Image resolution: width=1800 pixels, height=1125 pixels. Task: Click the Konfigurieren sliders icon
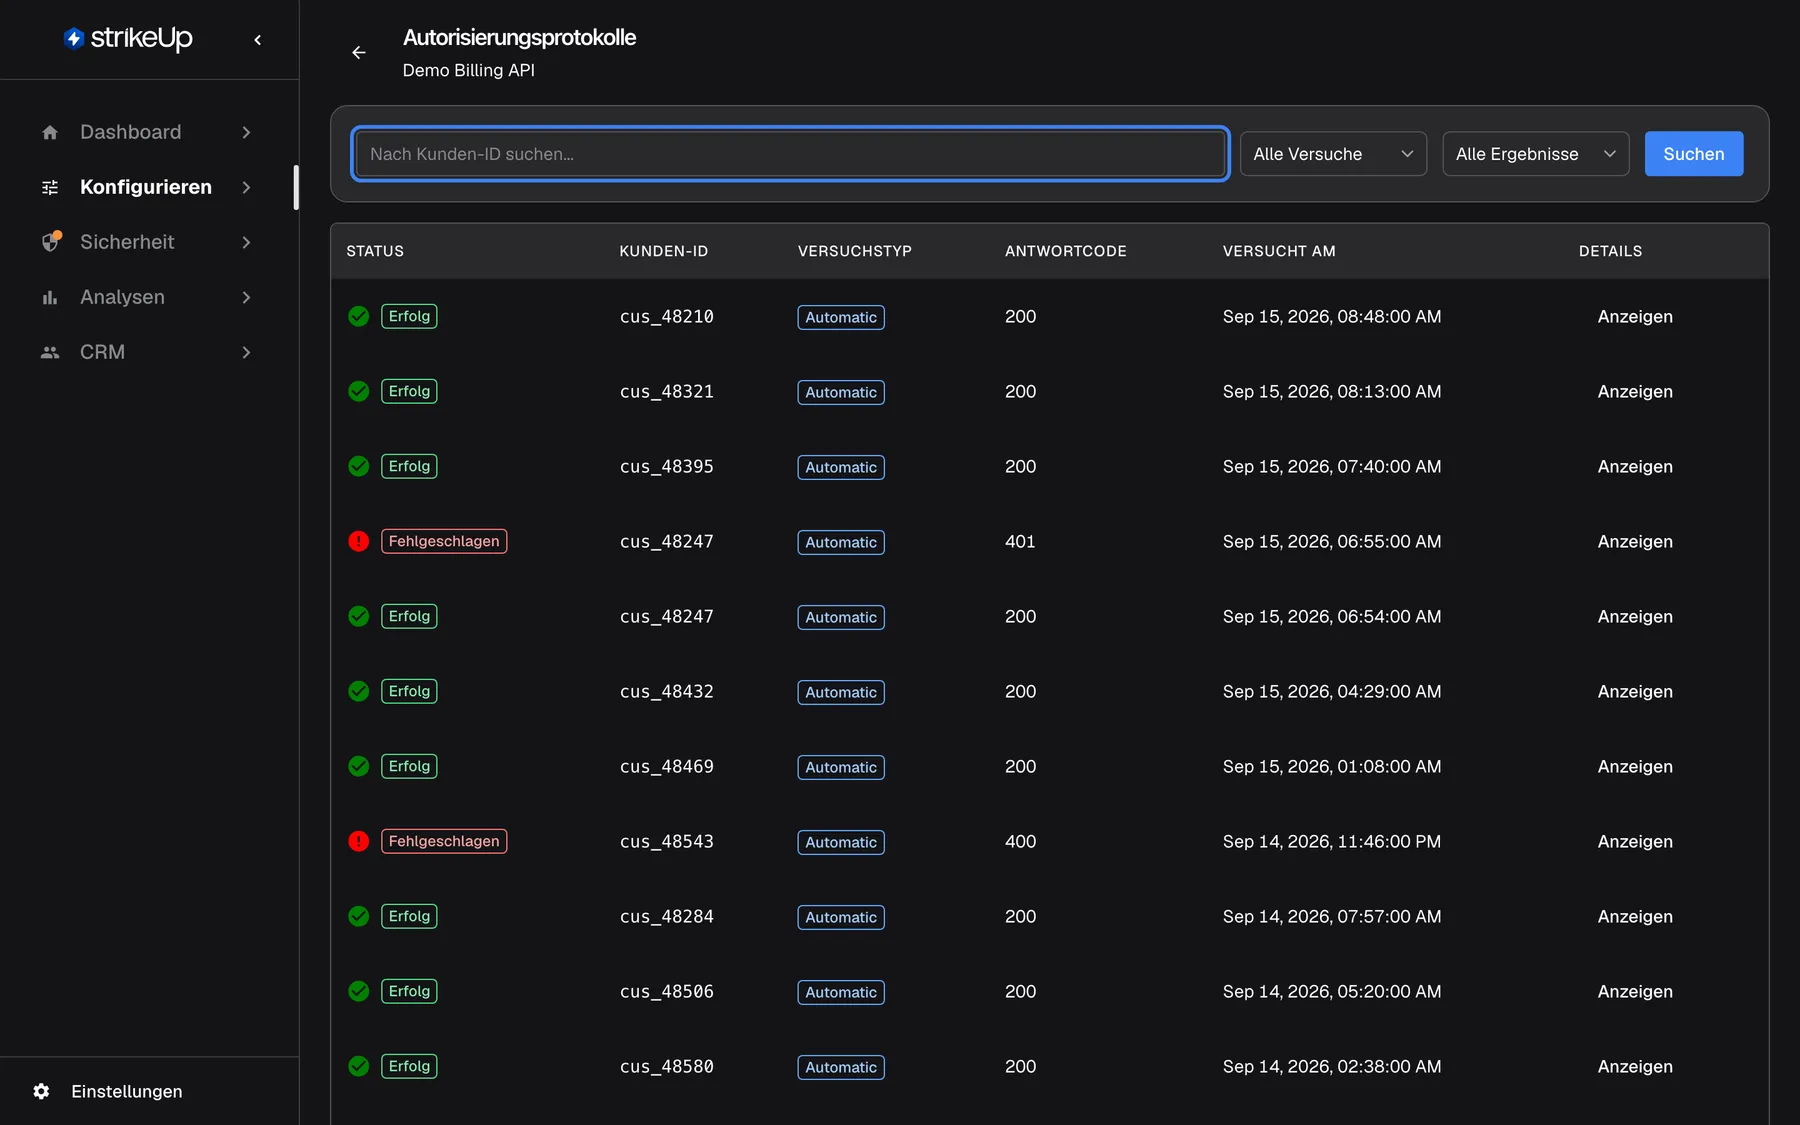coord(50,187)
